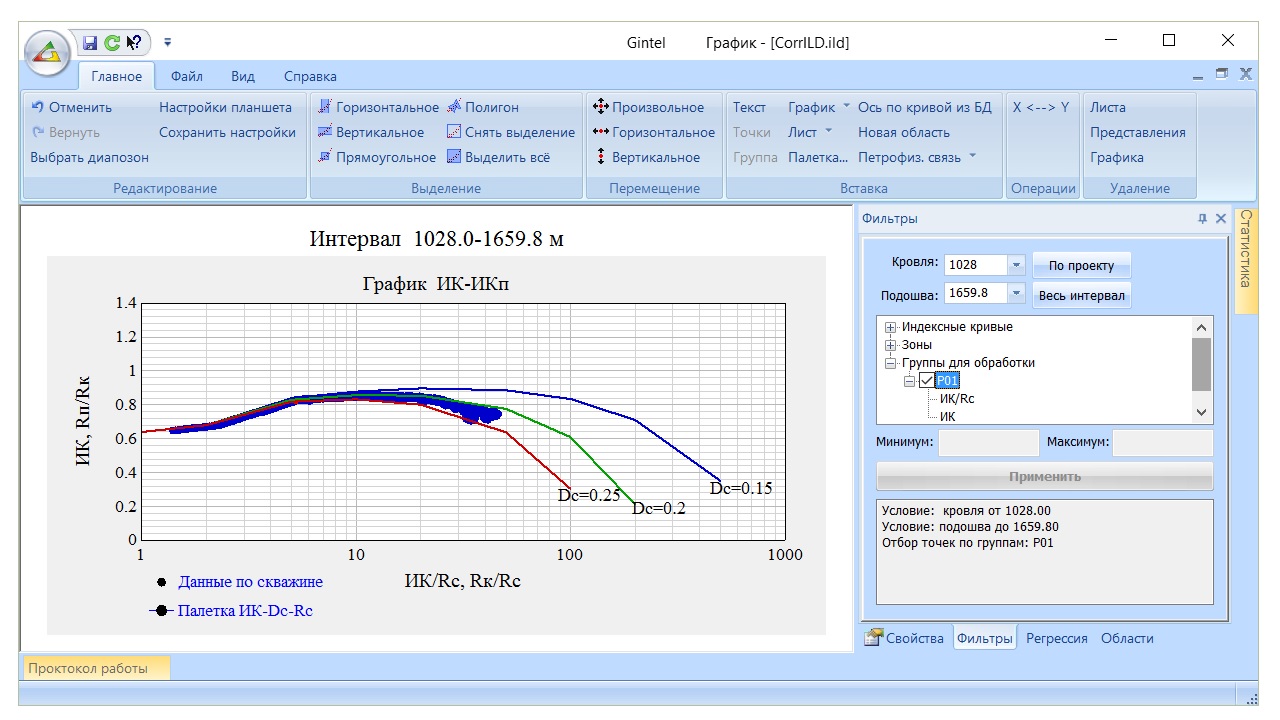Open the График insert dropdown
This screenshot has height=720, width=1280.
[x=819, y=107]
